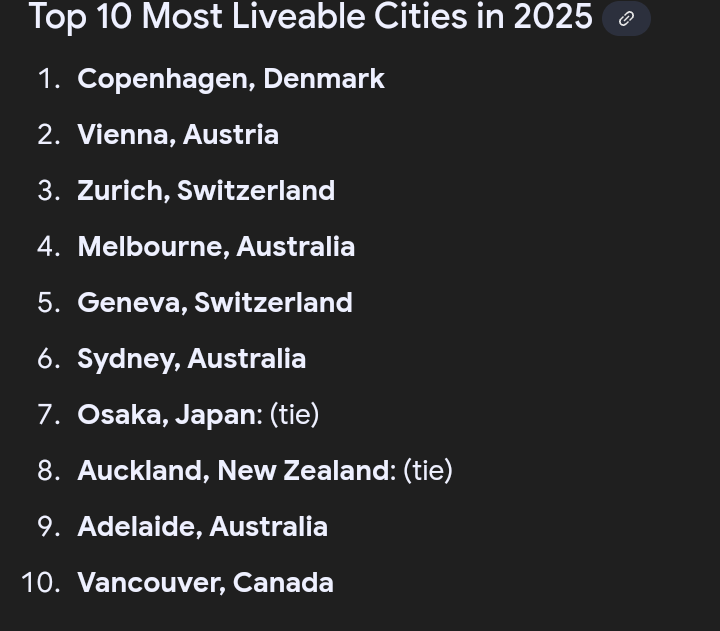
Task: Click list number 9 marker
Action: click(49, 527)
